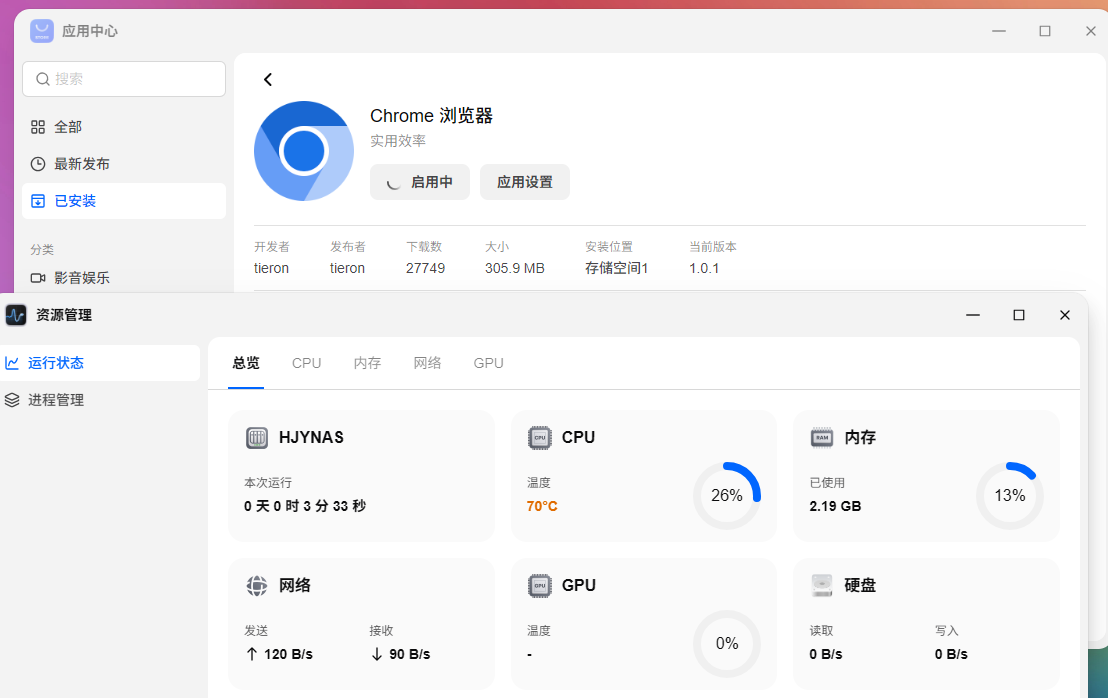
Task: Click the CPU 26% usage ring
Action: [726, 496]
